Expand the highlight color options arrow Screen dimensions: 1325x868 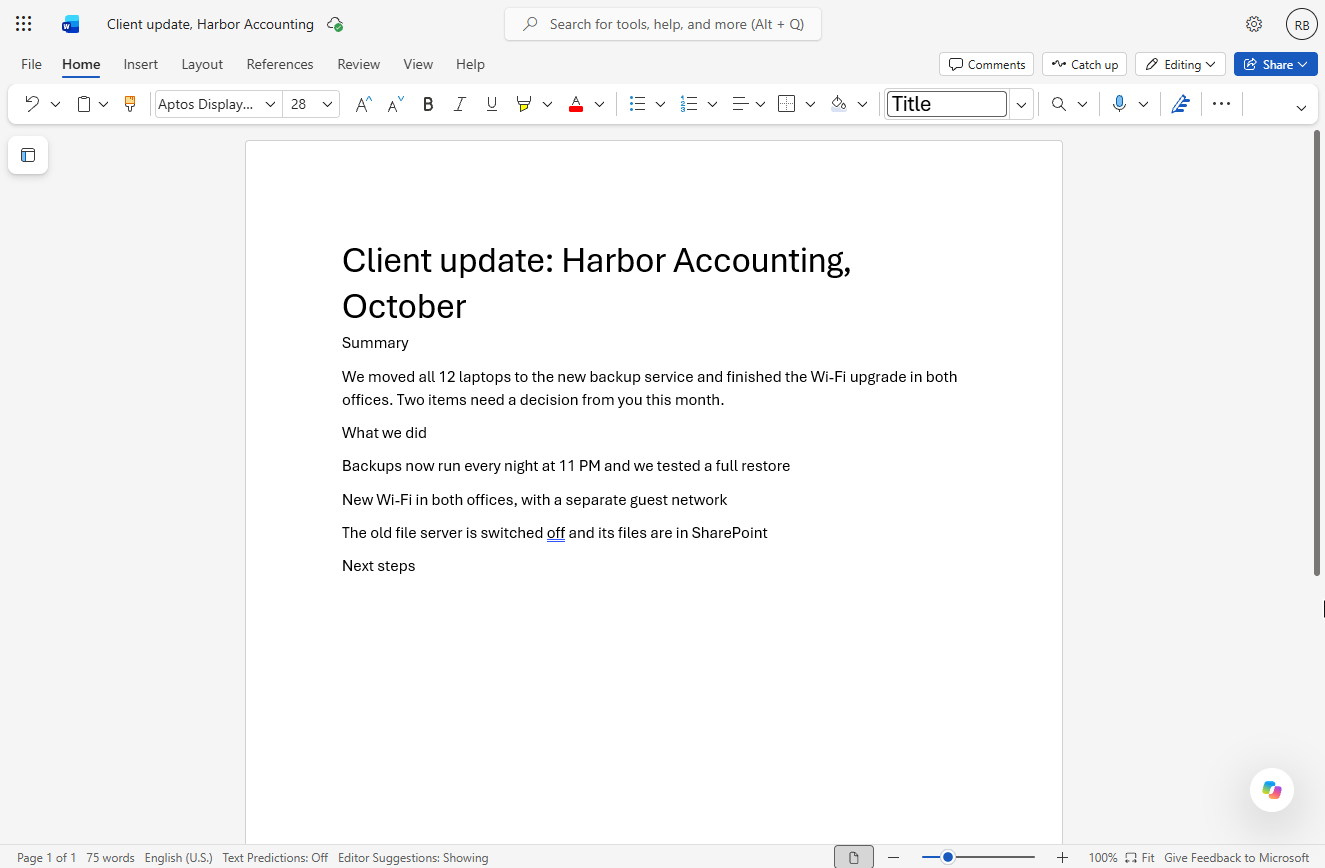[x=547, y=104]
